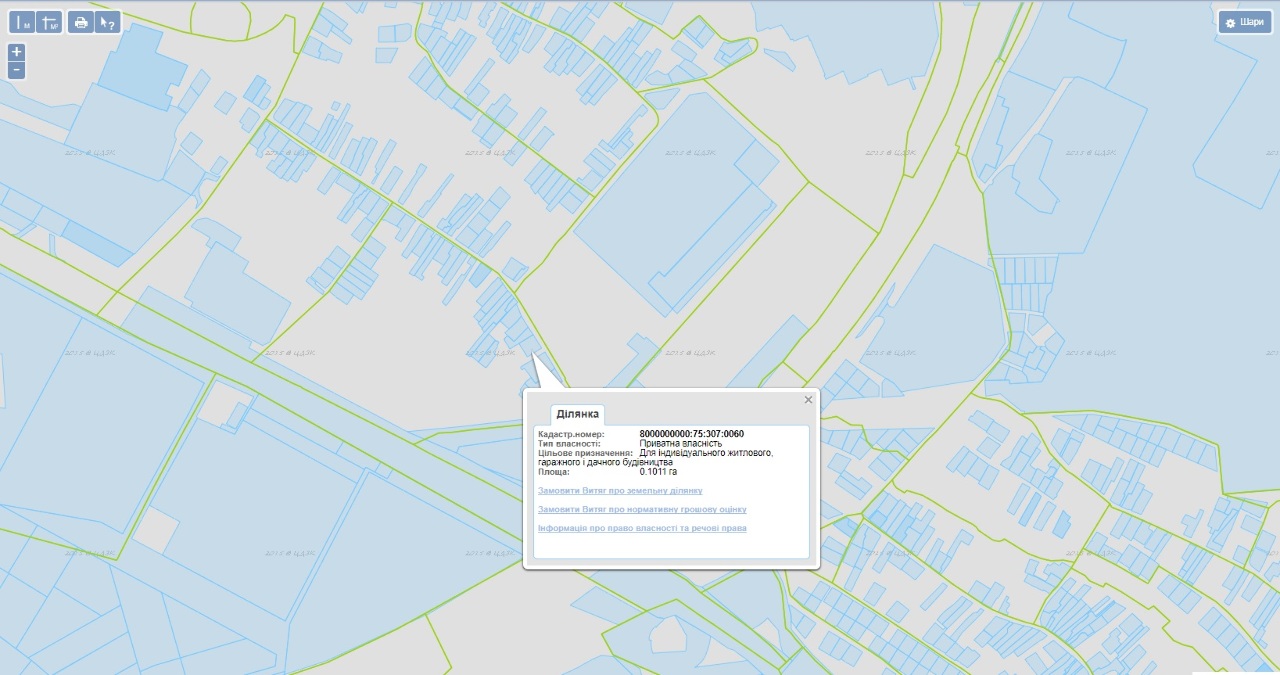Screen dimensions: 1280x675
Task: Click cadastral number 8000000000:75:307:0060
Action: 691,434
